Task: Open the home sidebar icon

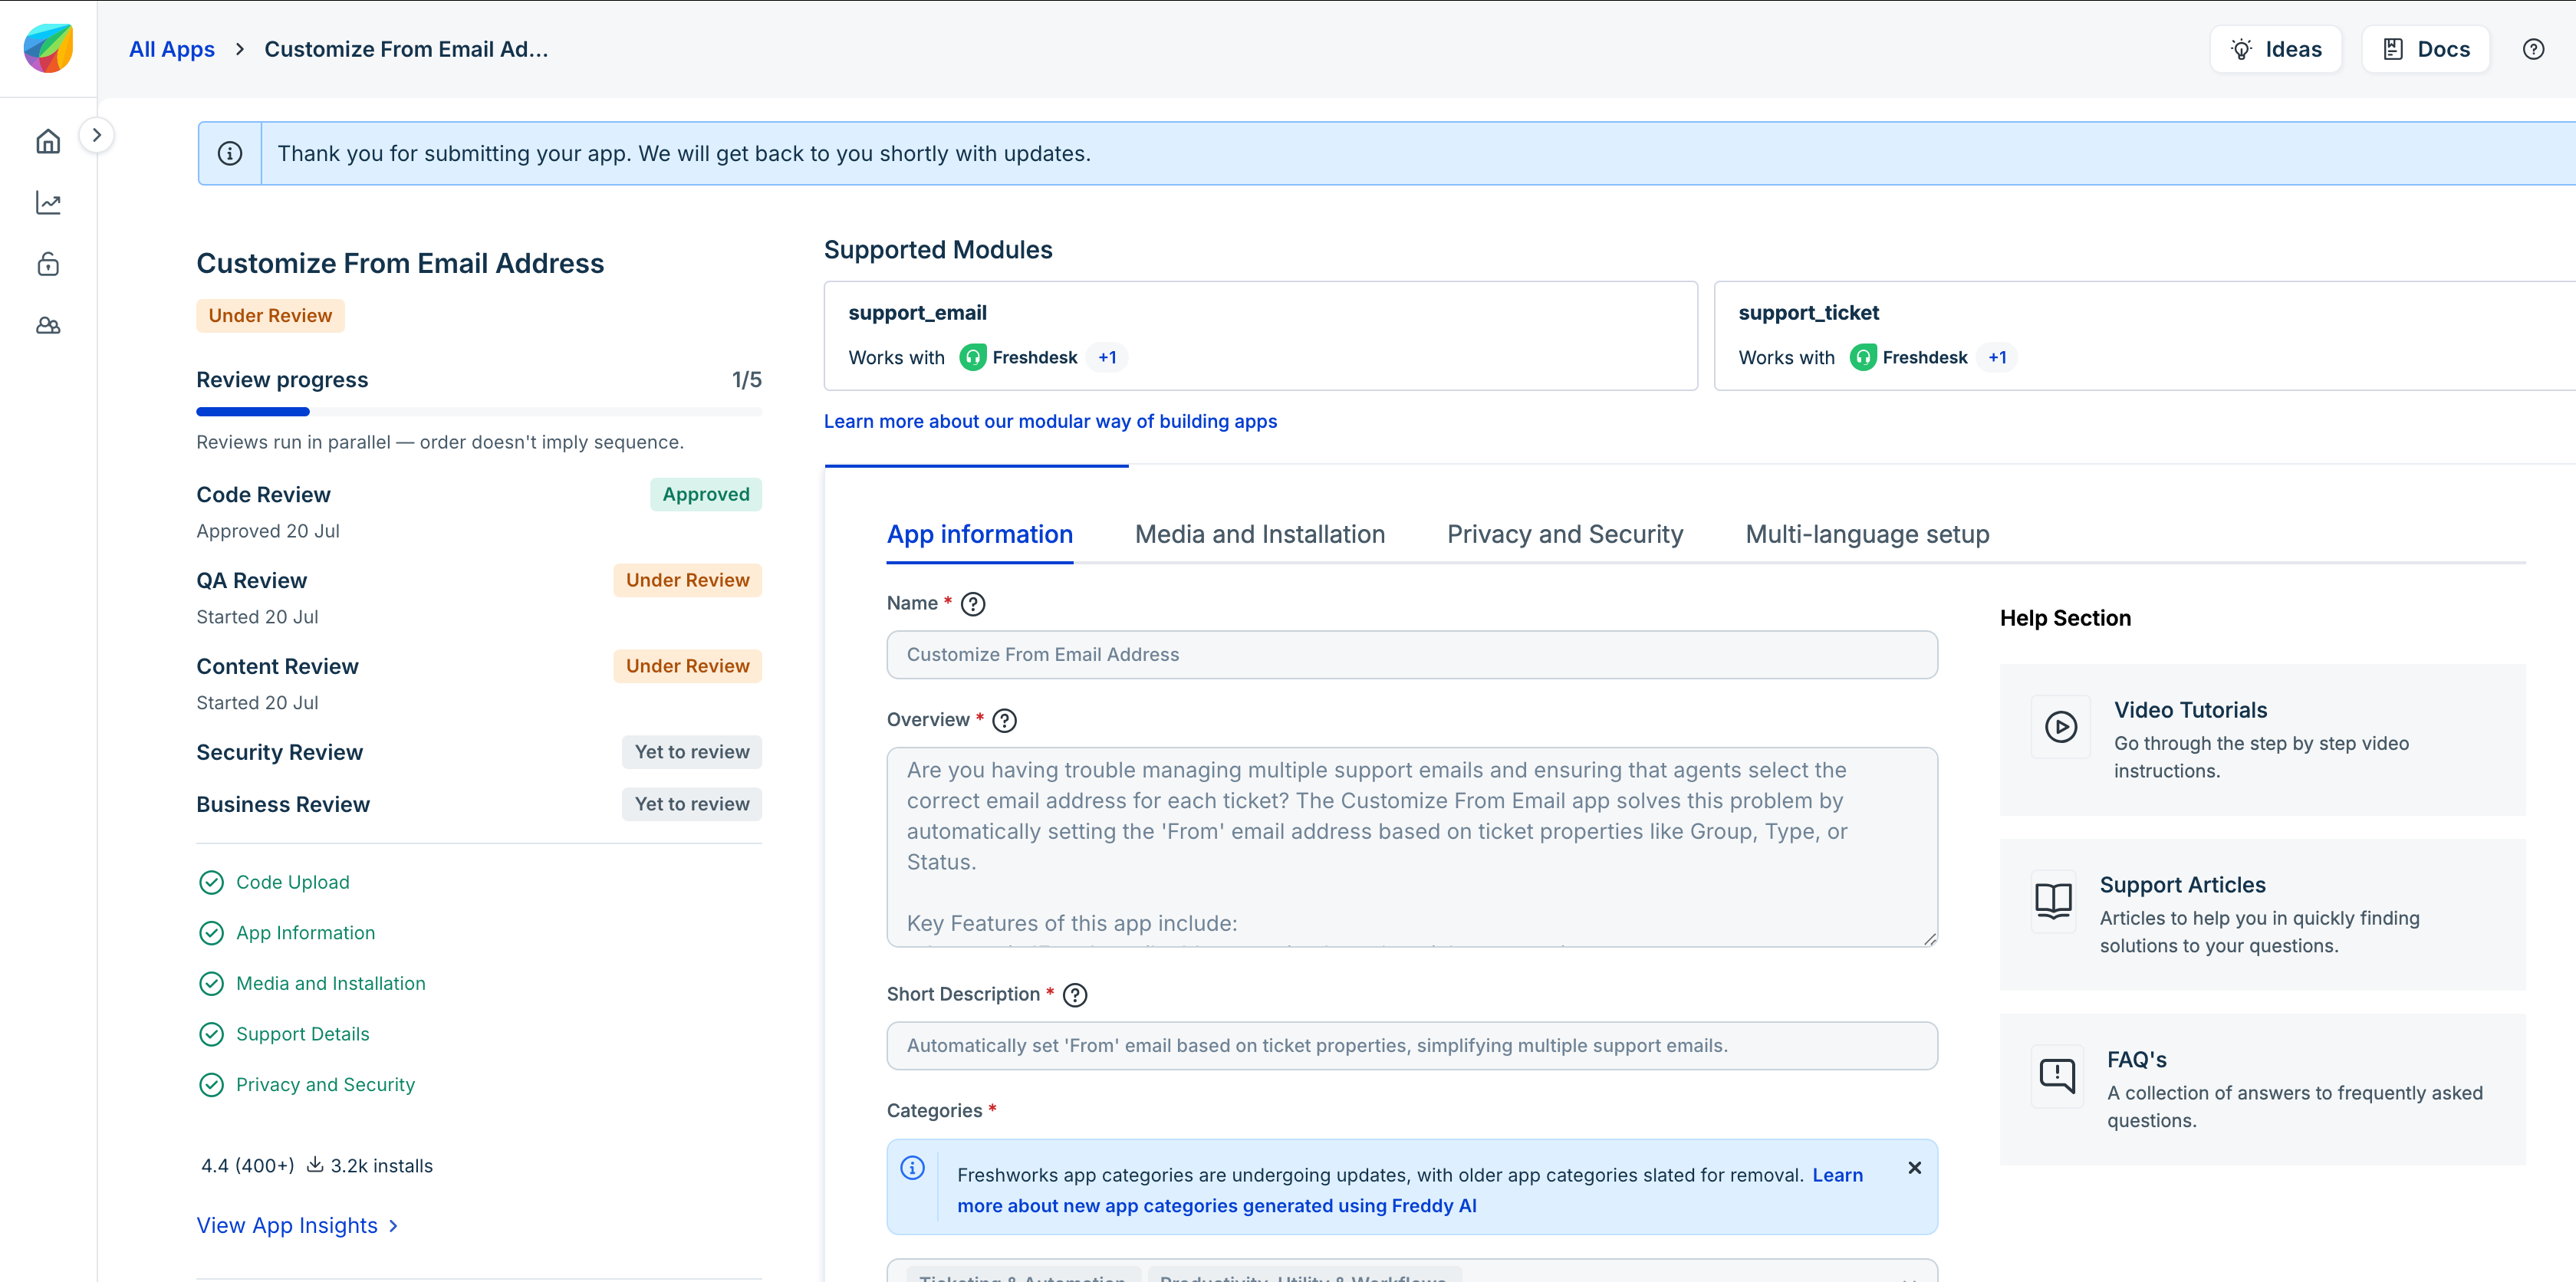Action: 48,142
